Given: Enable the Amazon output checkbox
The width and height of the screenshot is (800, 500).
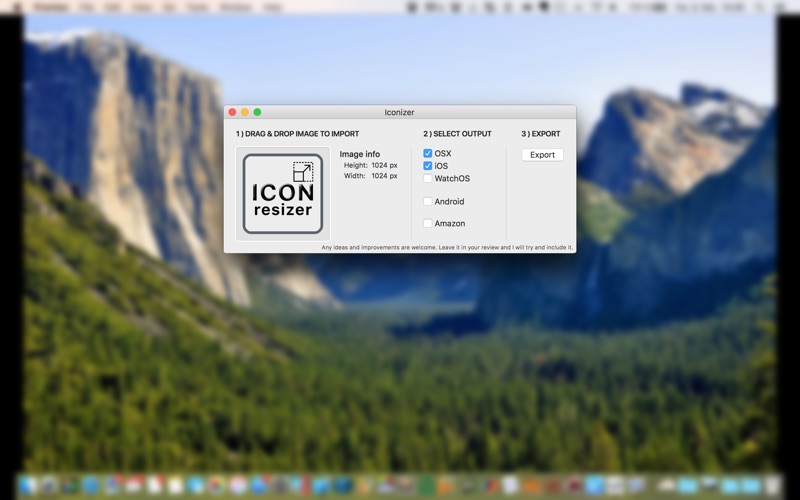Looking at the screenshot, I should (x=428, y=223).
